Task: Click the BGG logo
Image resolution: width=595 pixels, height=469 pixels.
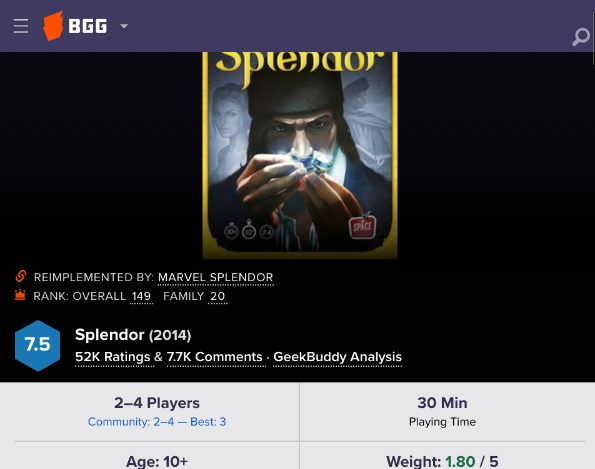Action: point(75,26)
